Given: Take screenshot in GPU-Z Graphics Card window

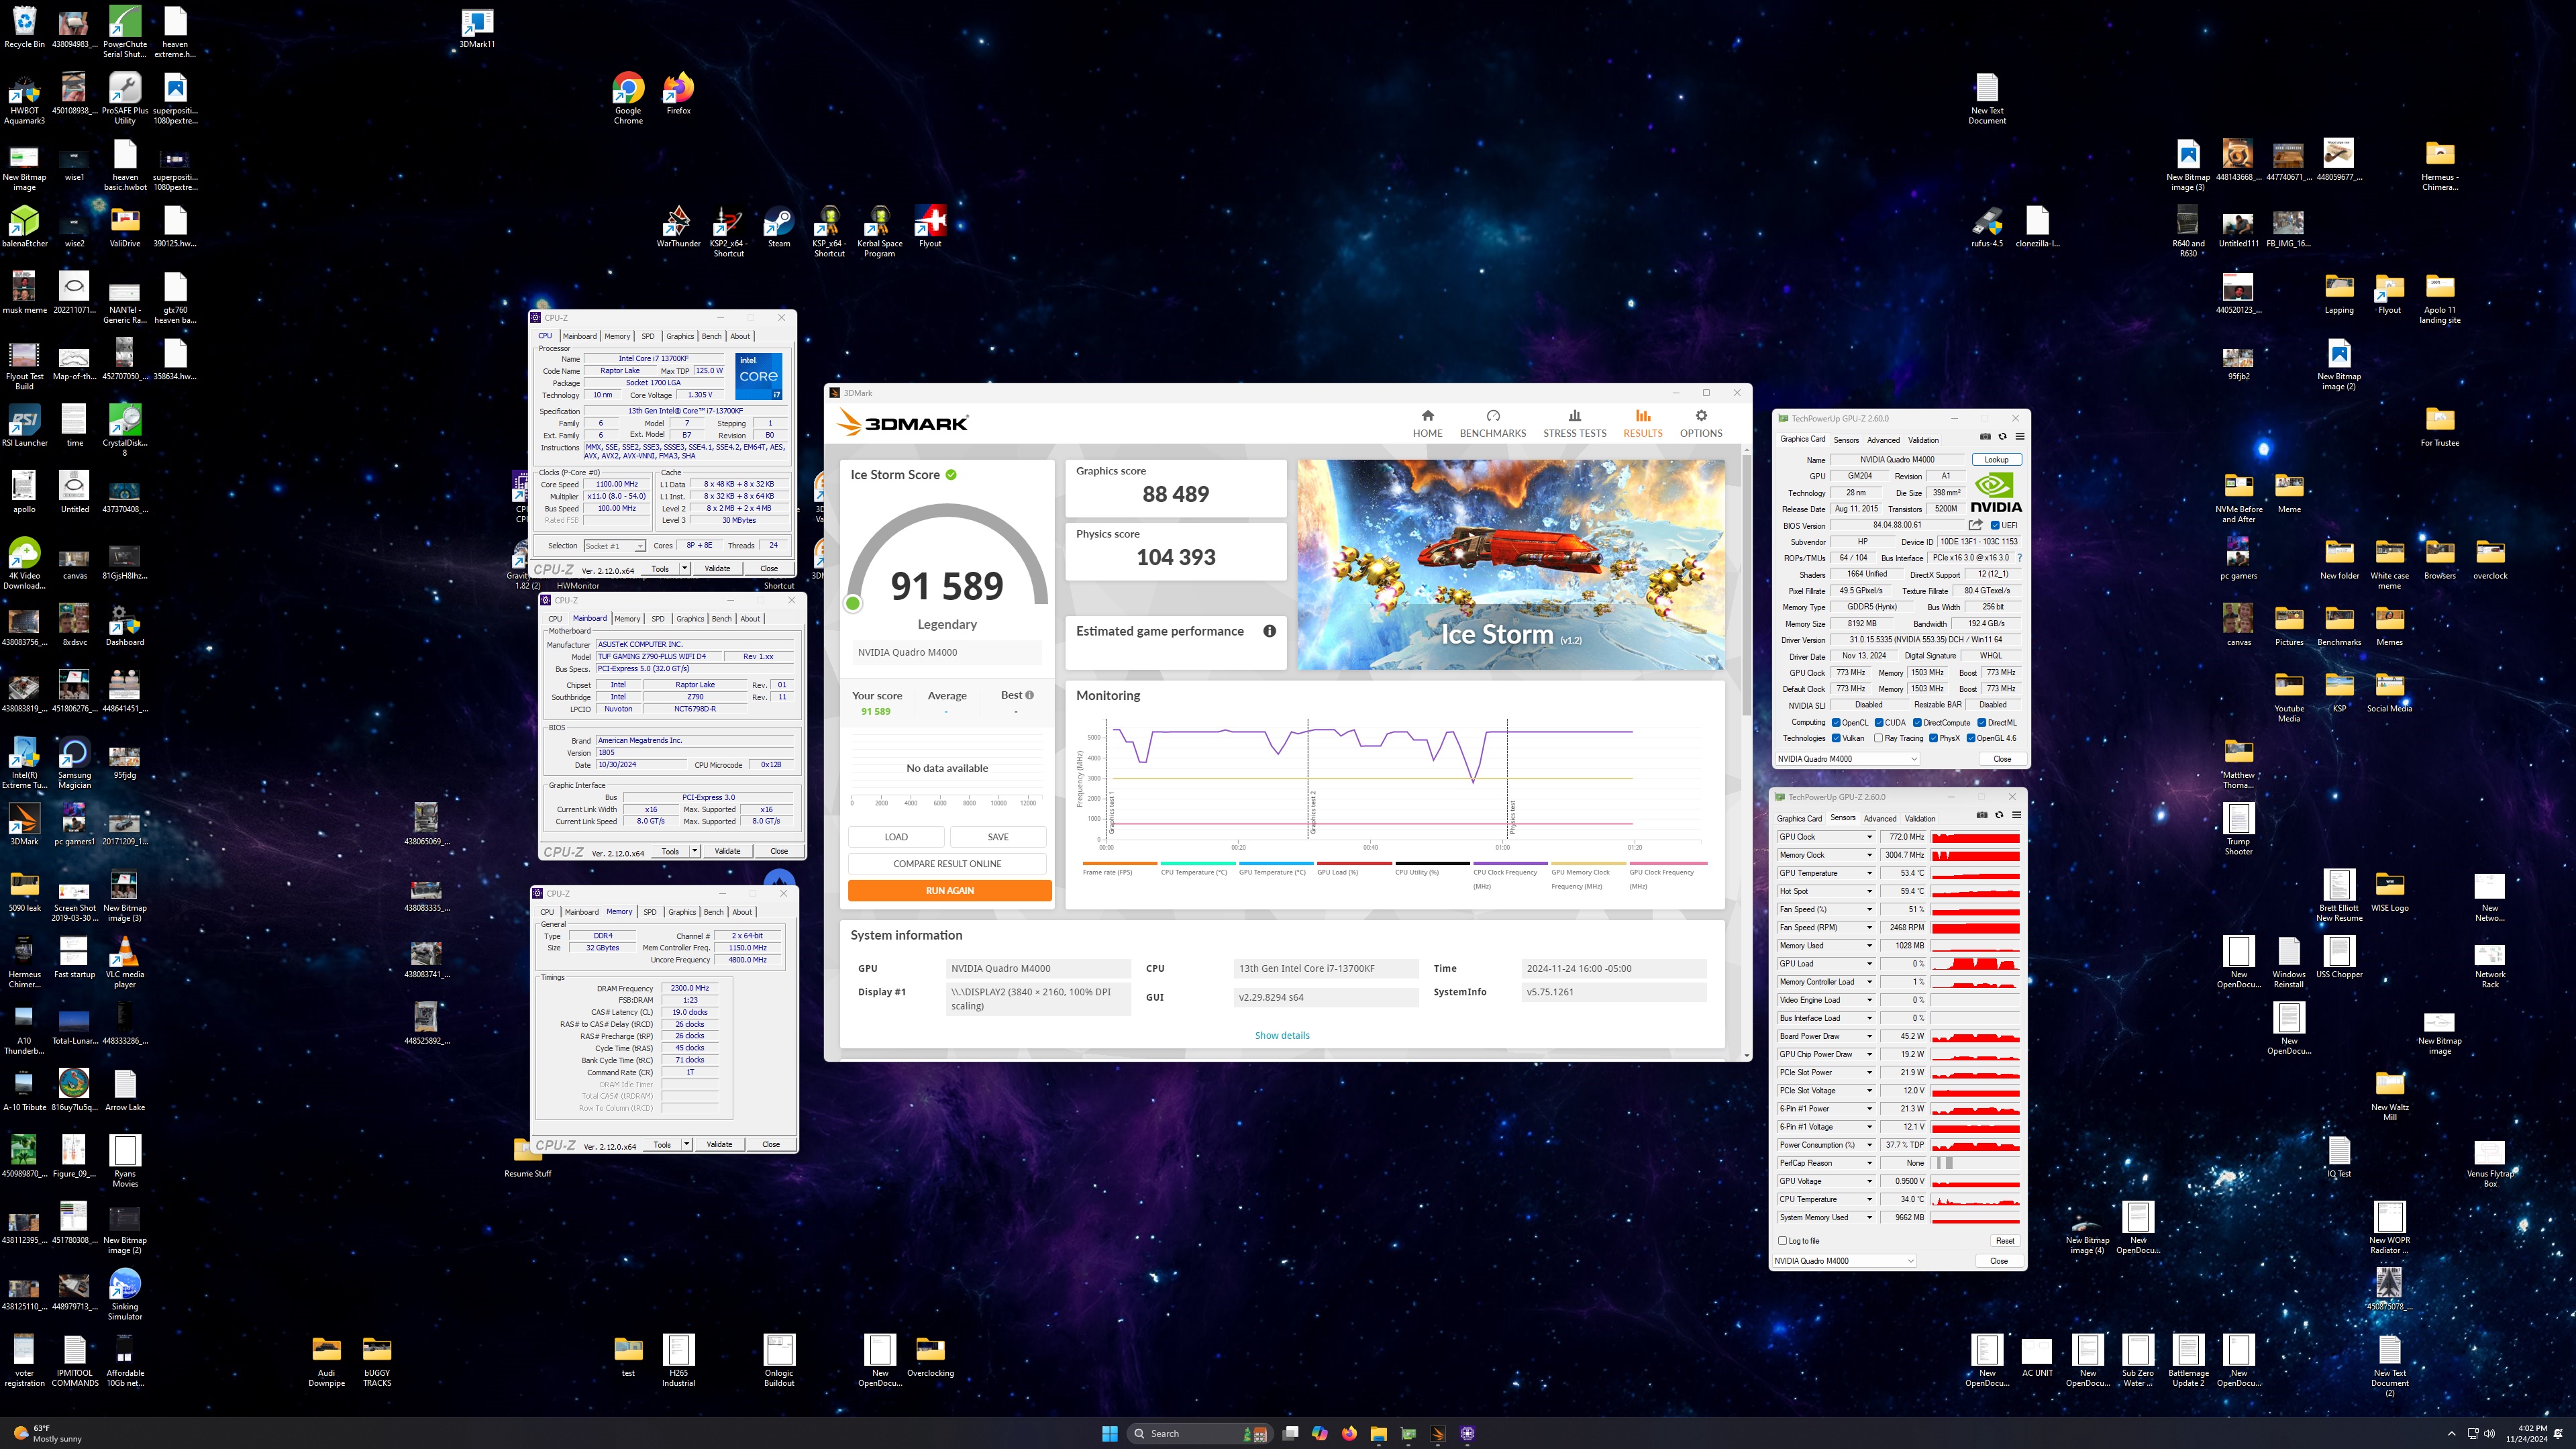Looking at the screenshot, I should (x=1985, y=437).
